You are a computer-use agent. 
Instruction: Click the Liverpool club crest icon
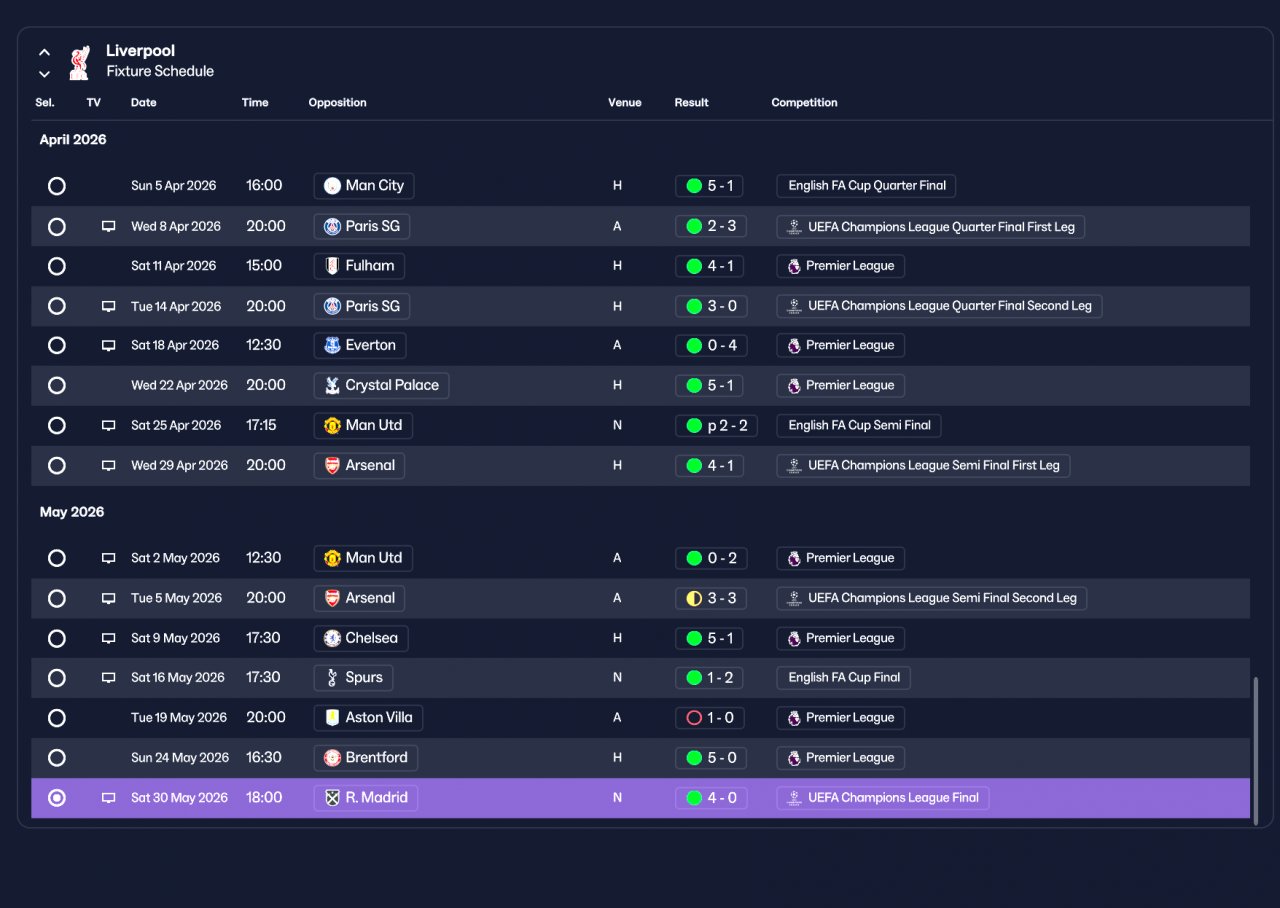[79, 62]
